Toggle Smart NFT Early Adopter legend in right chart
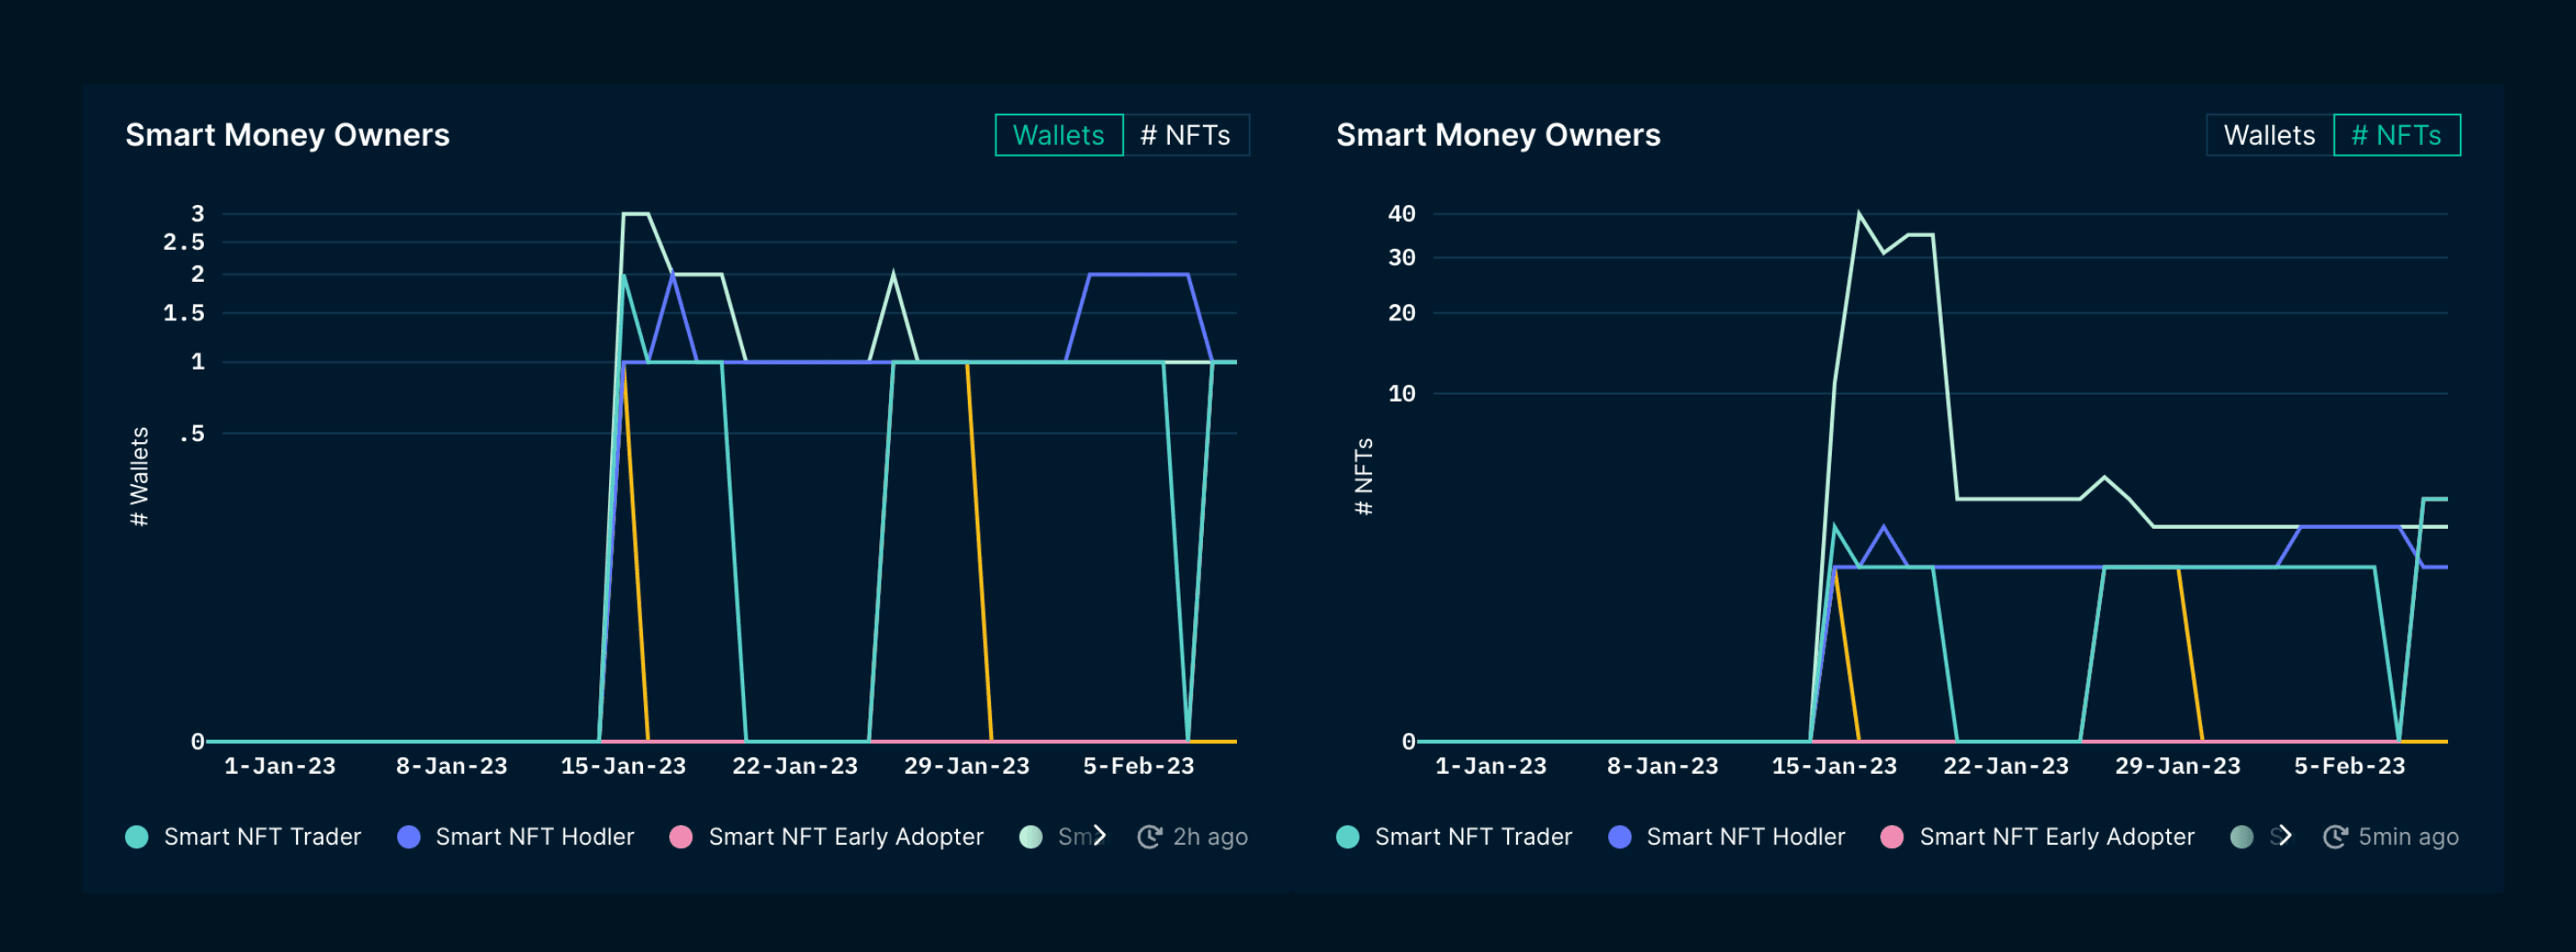This screenshot has height=952, width=2576. (2038, 837)
